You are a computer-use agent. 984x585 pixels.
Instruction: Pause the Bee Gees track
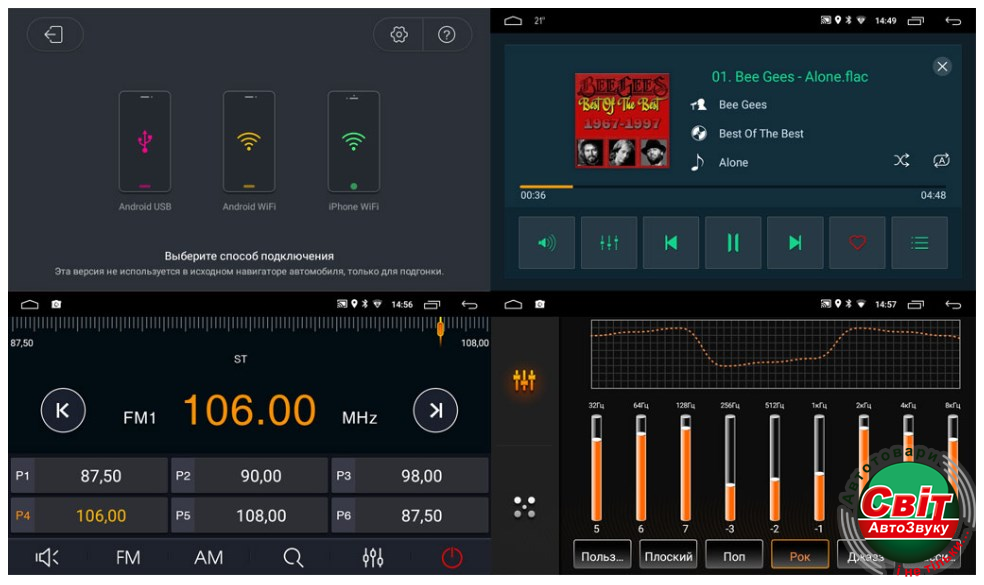pos(733,243)
